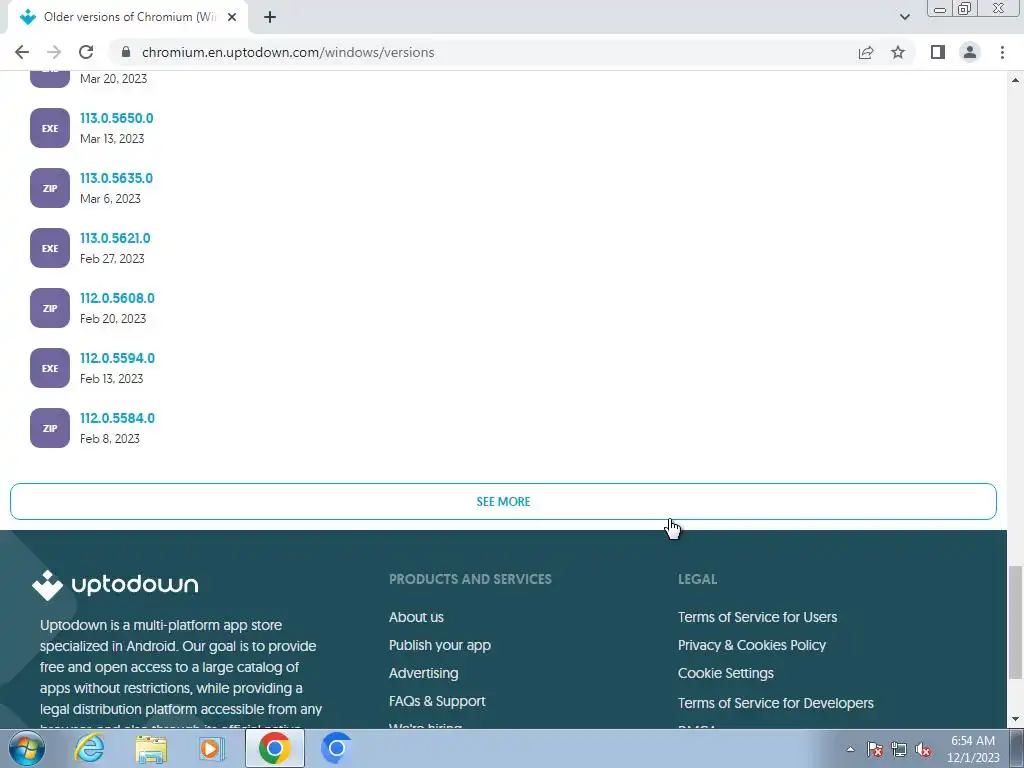The height and width of the screenshot is (768, 1024).
Task: Click the browser back arrow
Action: pyautogui.click(x=22, y=52)
